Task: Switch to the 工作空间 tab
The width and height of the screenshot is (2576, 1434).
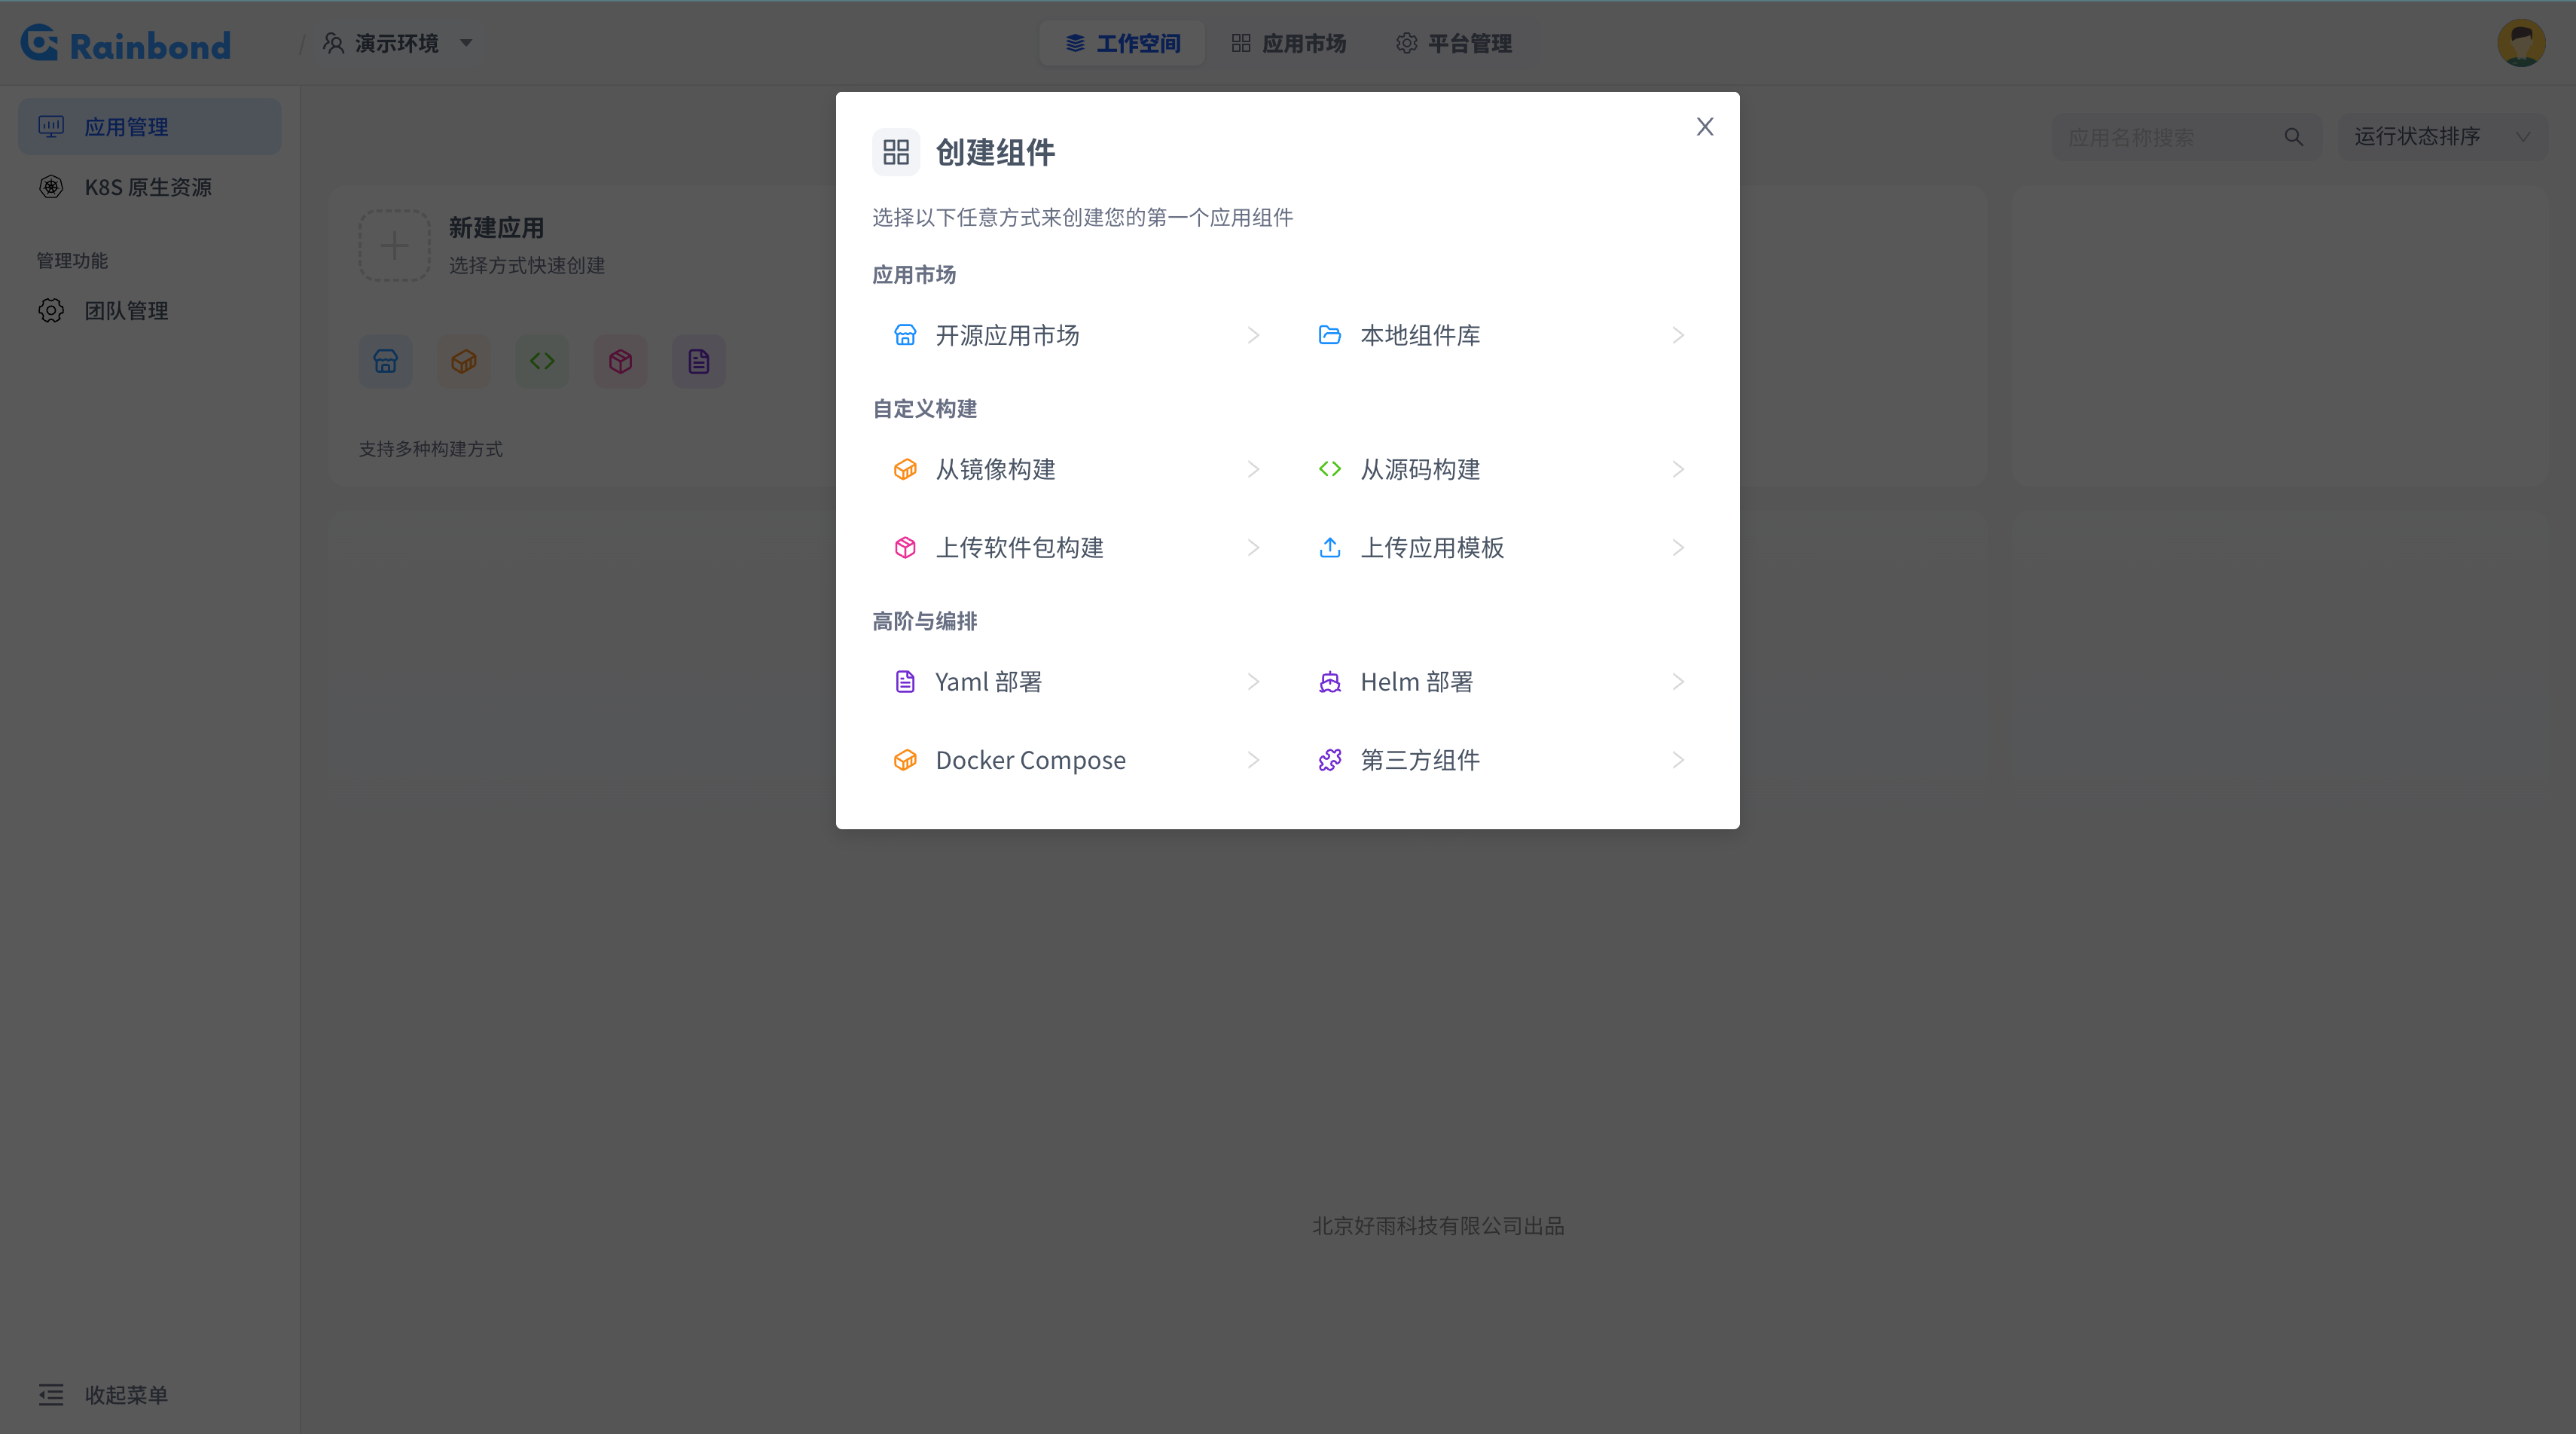Action: [x=1122, y=43]
